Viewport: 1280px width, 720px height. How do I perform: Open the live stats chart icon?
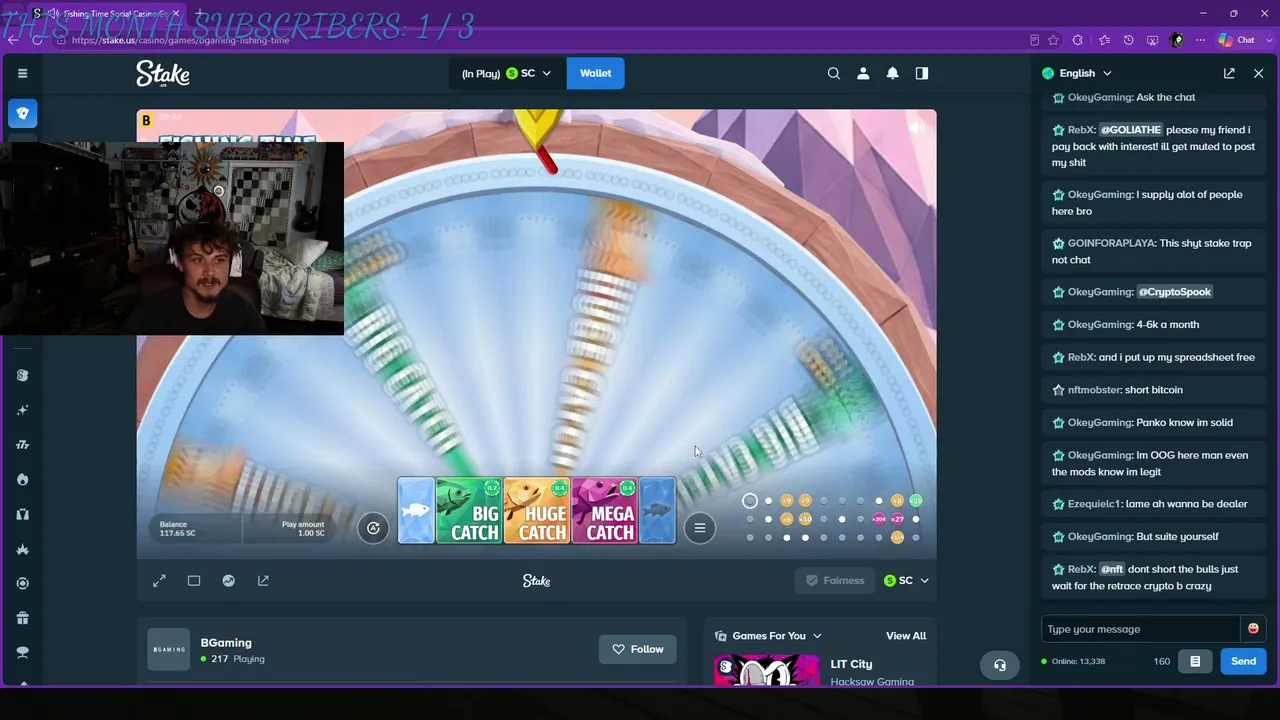[229, 581]
